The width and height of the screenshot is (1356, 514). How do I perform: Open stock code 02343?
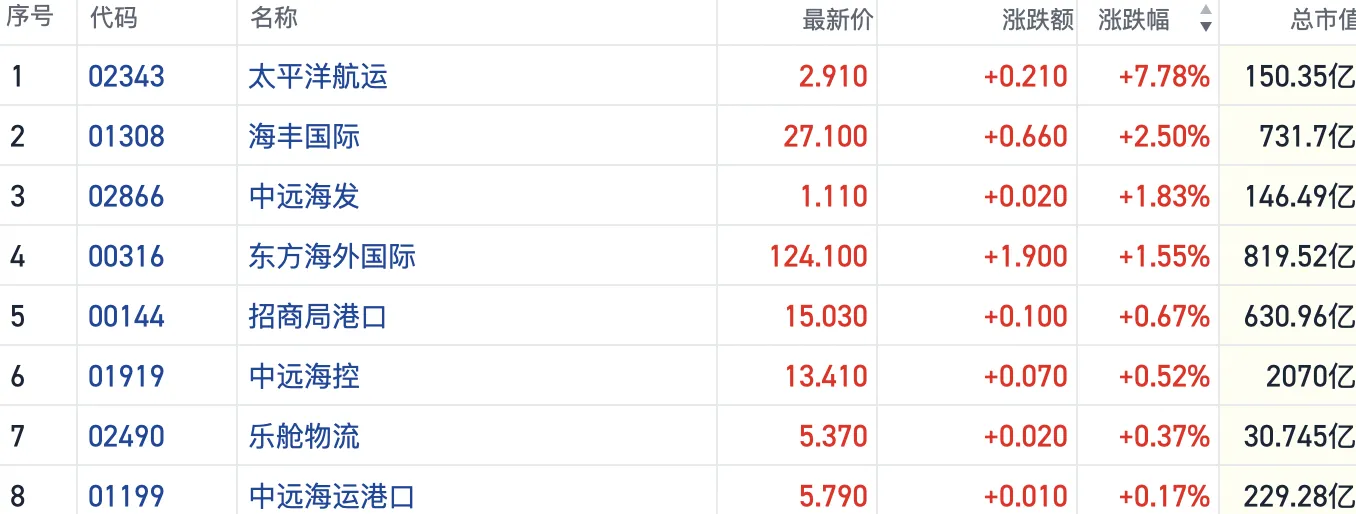[127, 77]
